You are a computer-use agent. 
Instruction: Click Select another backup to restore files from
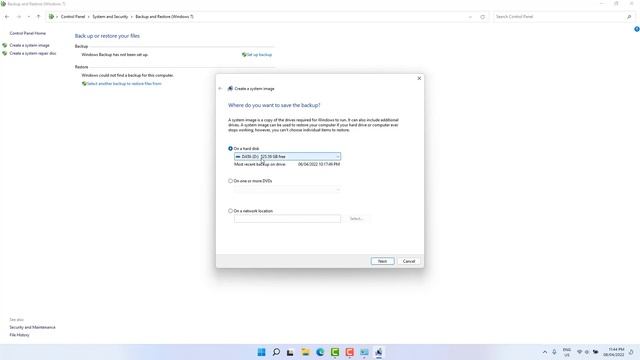124,83
